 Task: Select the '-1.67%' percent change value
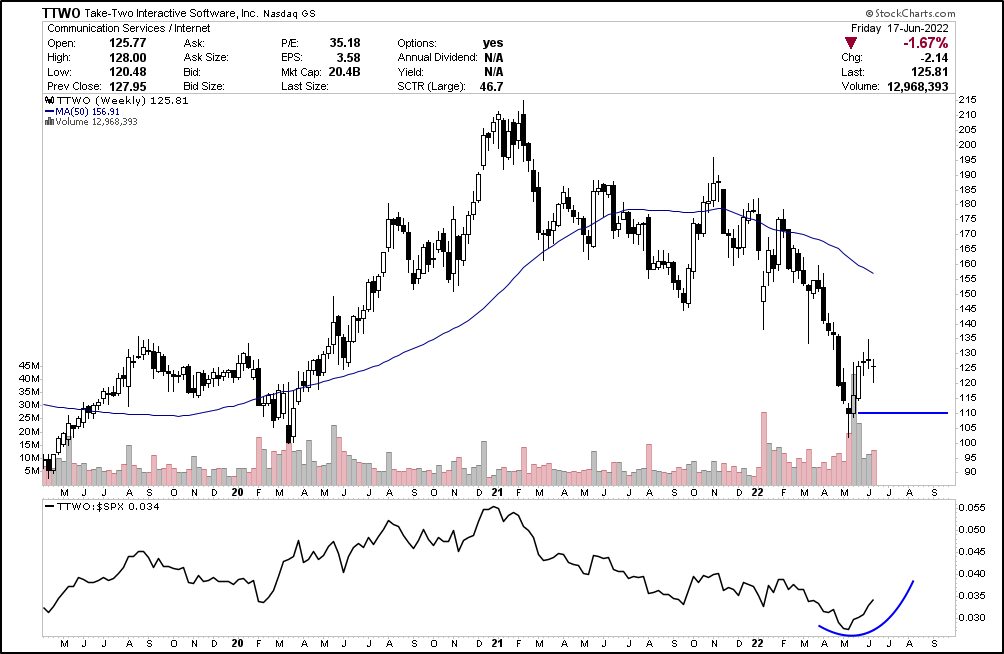pyautogui.click(x=925, y=43)
